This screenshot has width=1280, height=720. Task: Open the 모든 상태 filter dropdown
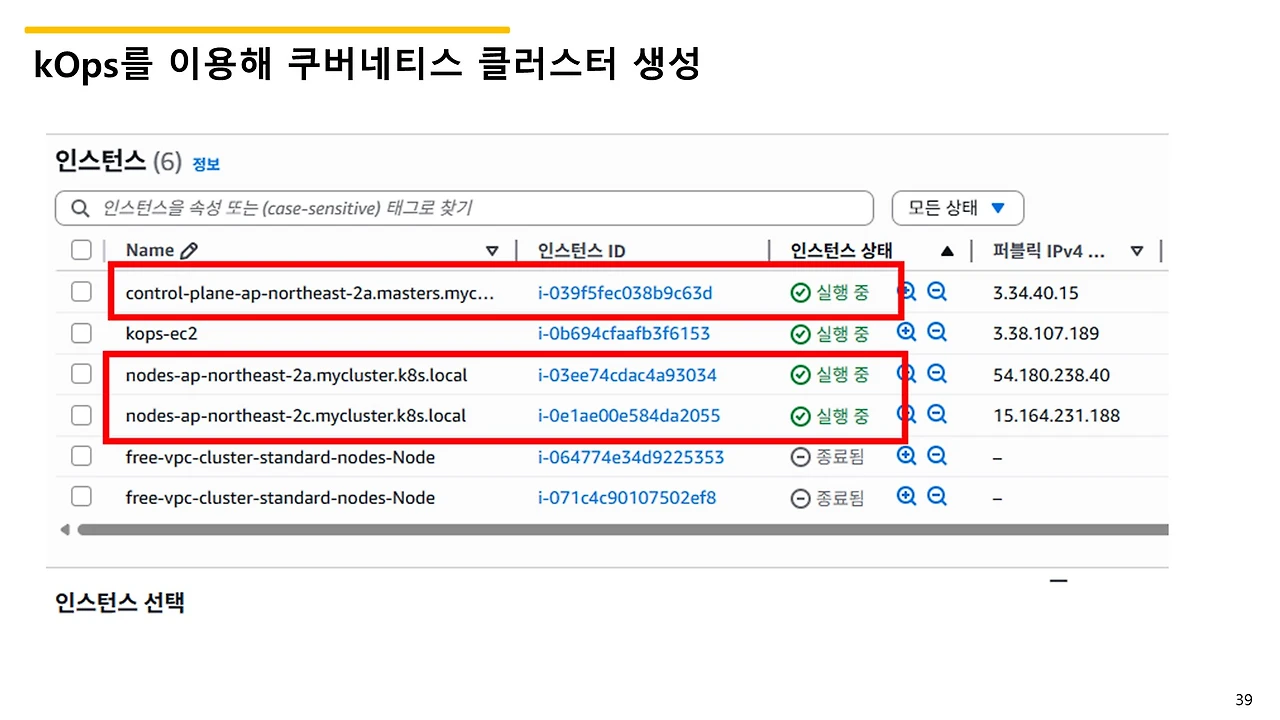[x=957, y=208]
